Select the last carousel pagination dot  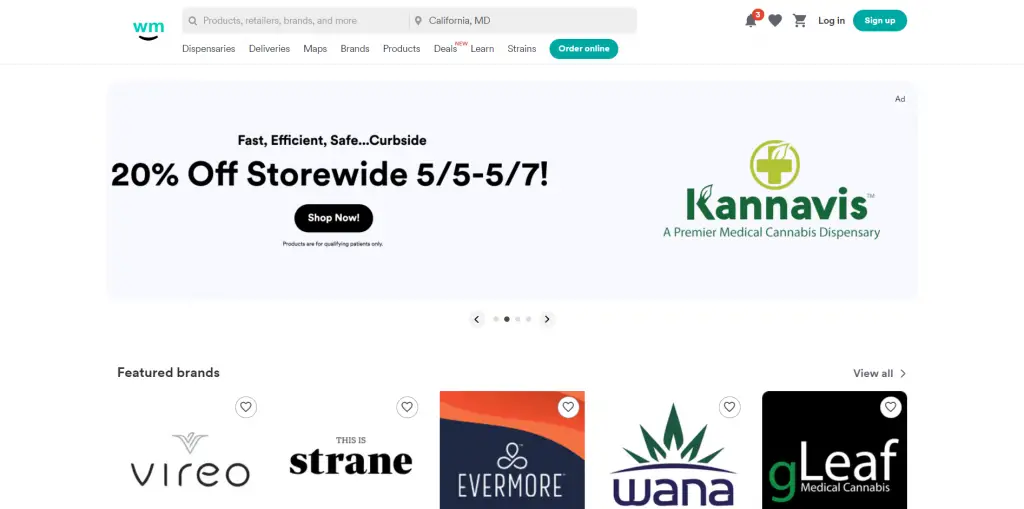[528, 320]
